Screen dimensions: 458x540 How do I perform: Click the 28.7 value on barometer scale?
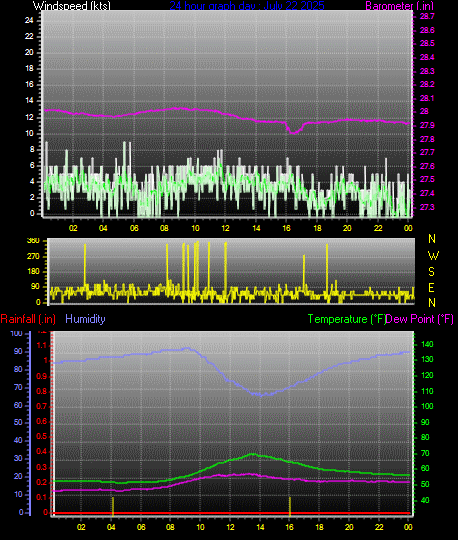[427, 16]
